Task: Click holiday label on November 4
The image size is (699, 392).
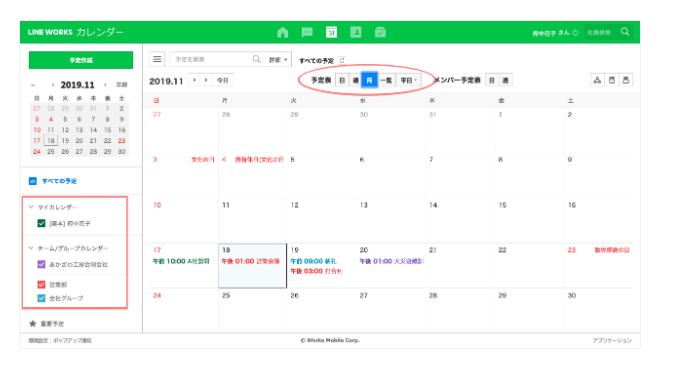Action: tap(259, 160)
